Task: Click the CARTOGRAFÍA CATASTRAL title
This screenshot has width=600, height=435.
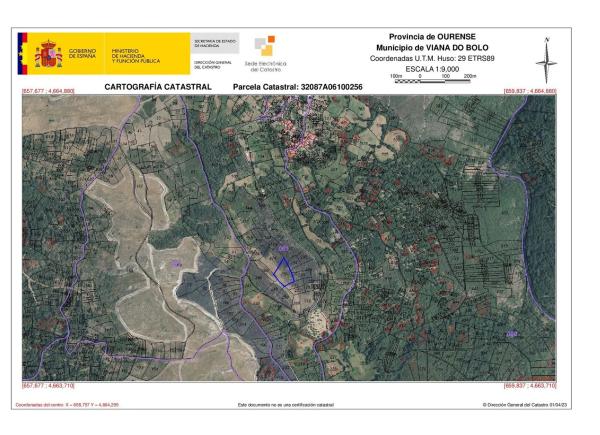Action: click(x=158, y=87)
